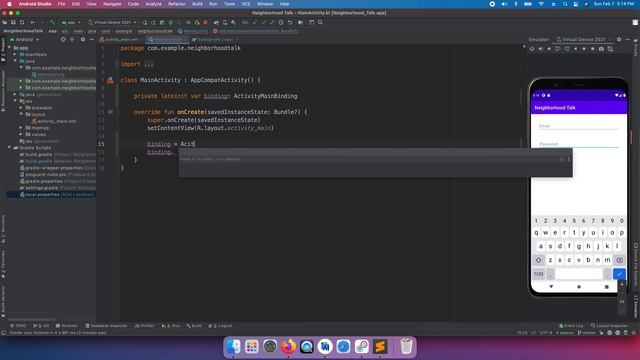Open the Android project view dropdown
The width and height of the screenshot is (640, 360).
click(24, 40)
